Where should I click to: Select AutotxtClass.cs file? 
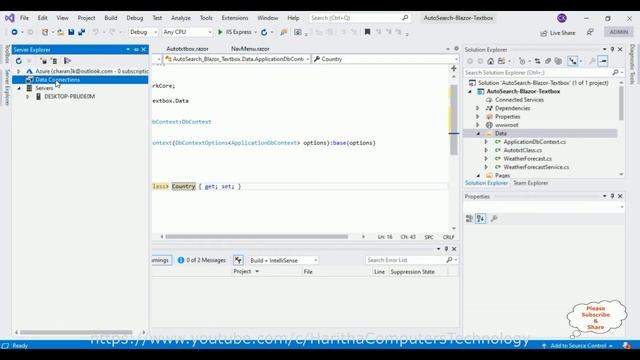click(x=522, y=150)
